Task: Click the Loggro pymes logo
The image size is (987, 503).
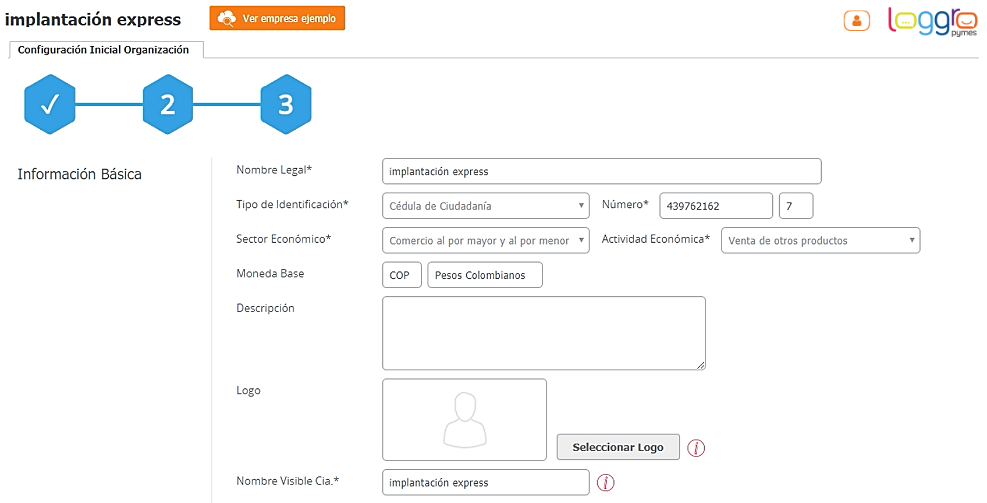Action: point(932,21)
